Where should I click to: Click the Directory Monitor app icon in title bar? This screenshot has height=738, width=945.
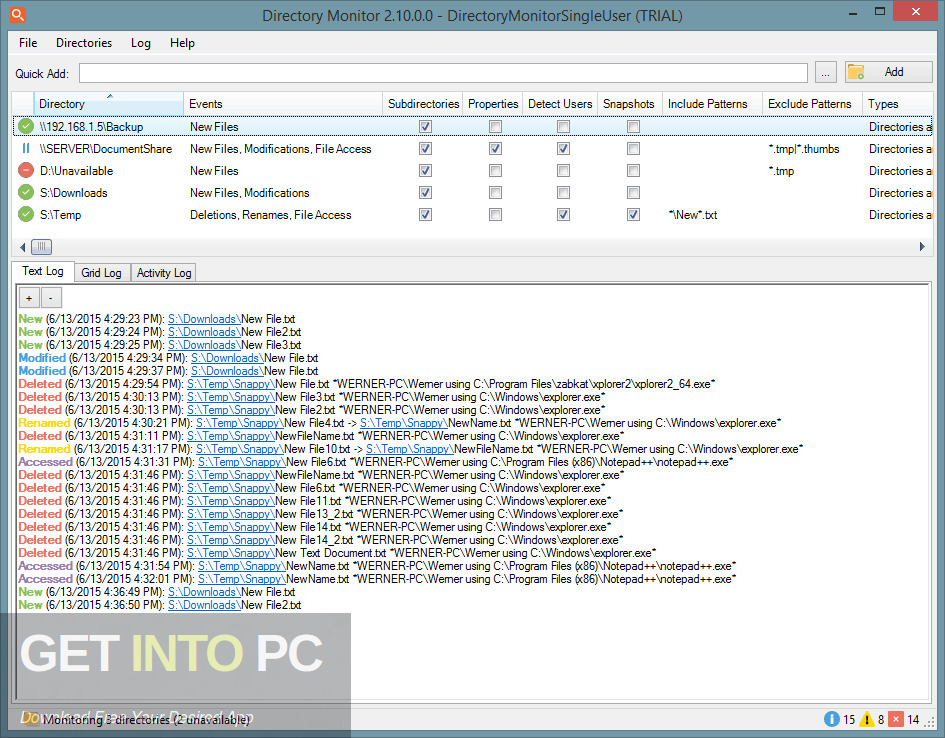[17, 14]
